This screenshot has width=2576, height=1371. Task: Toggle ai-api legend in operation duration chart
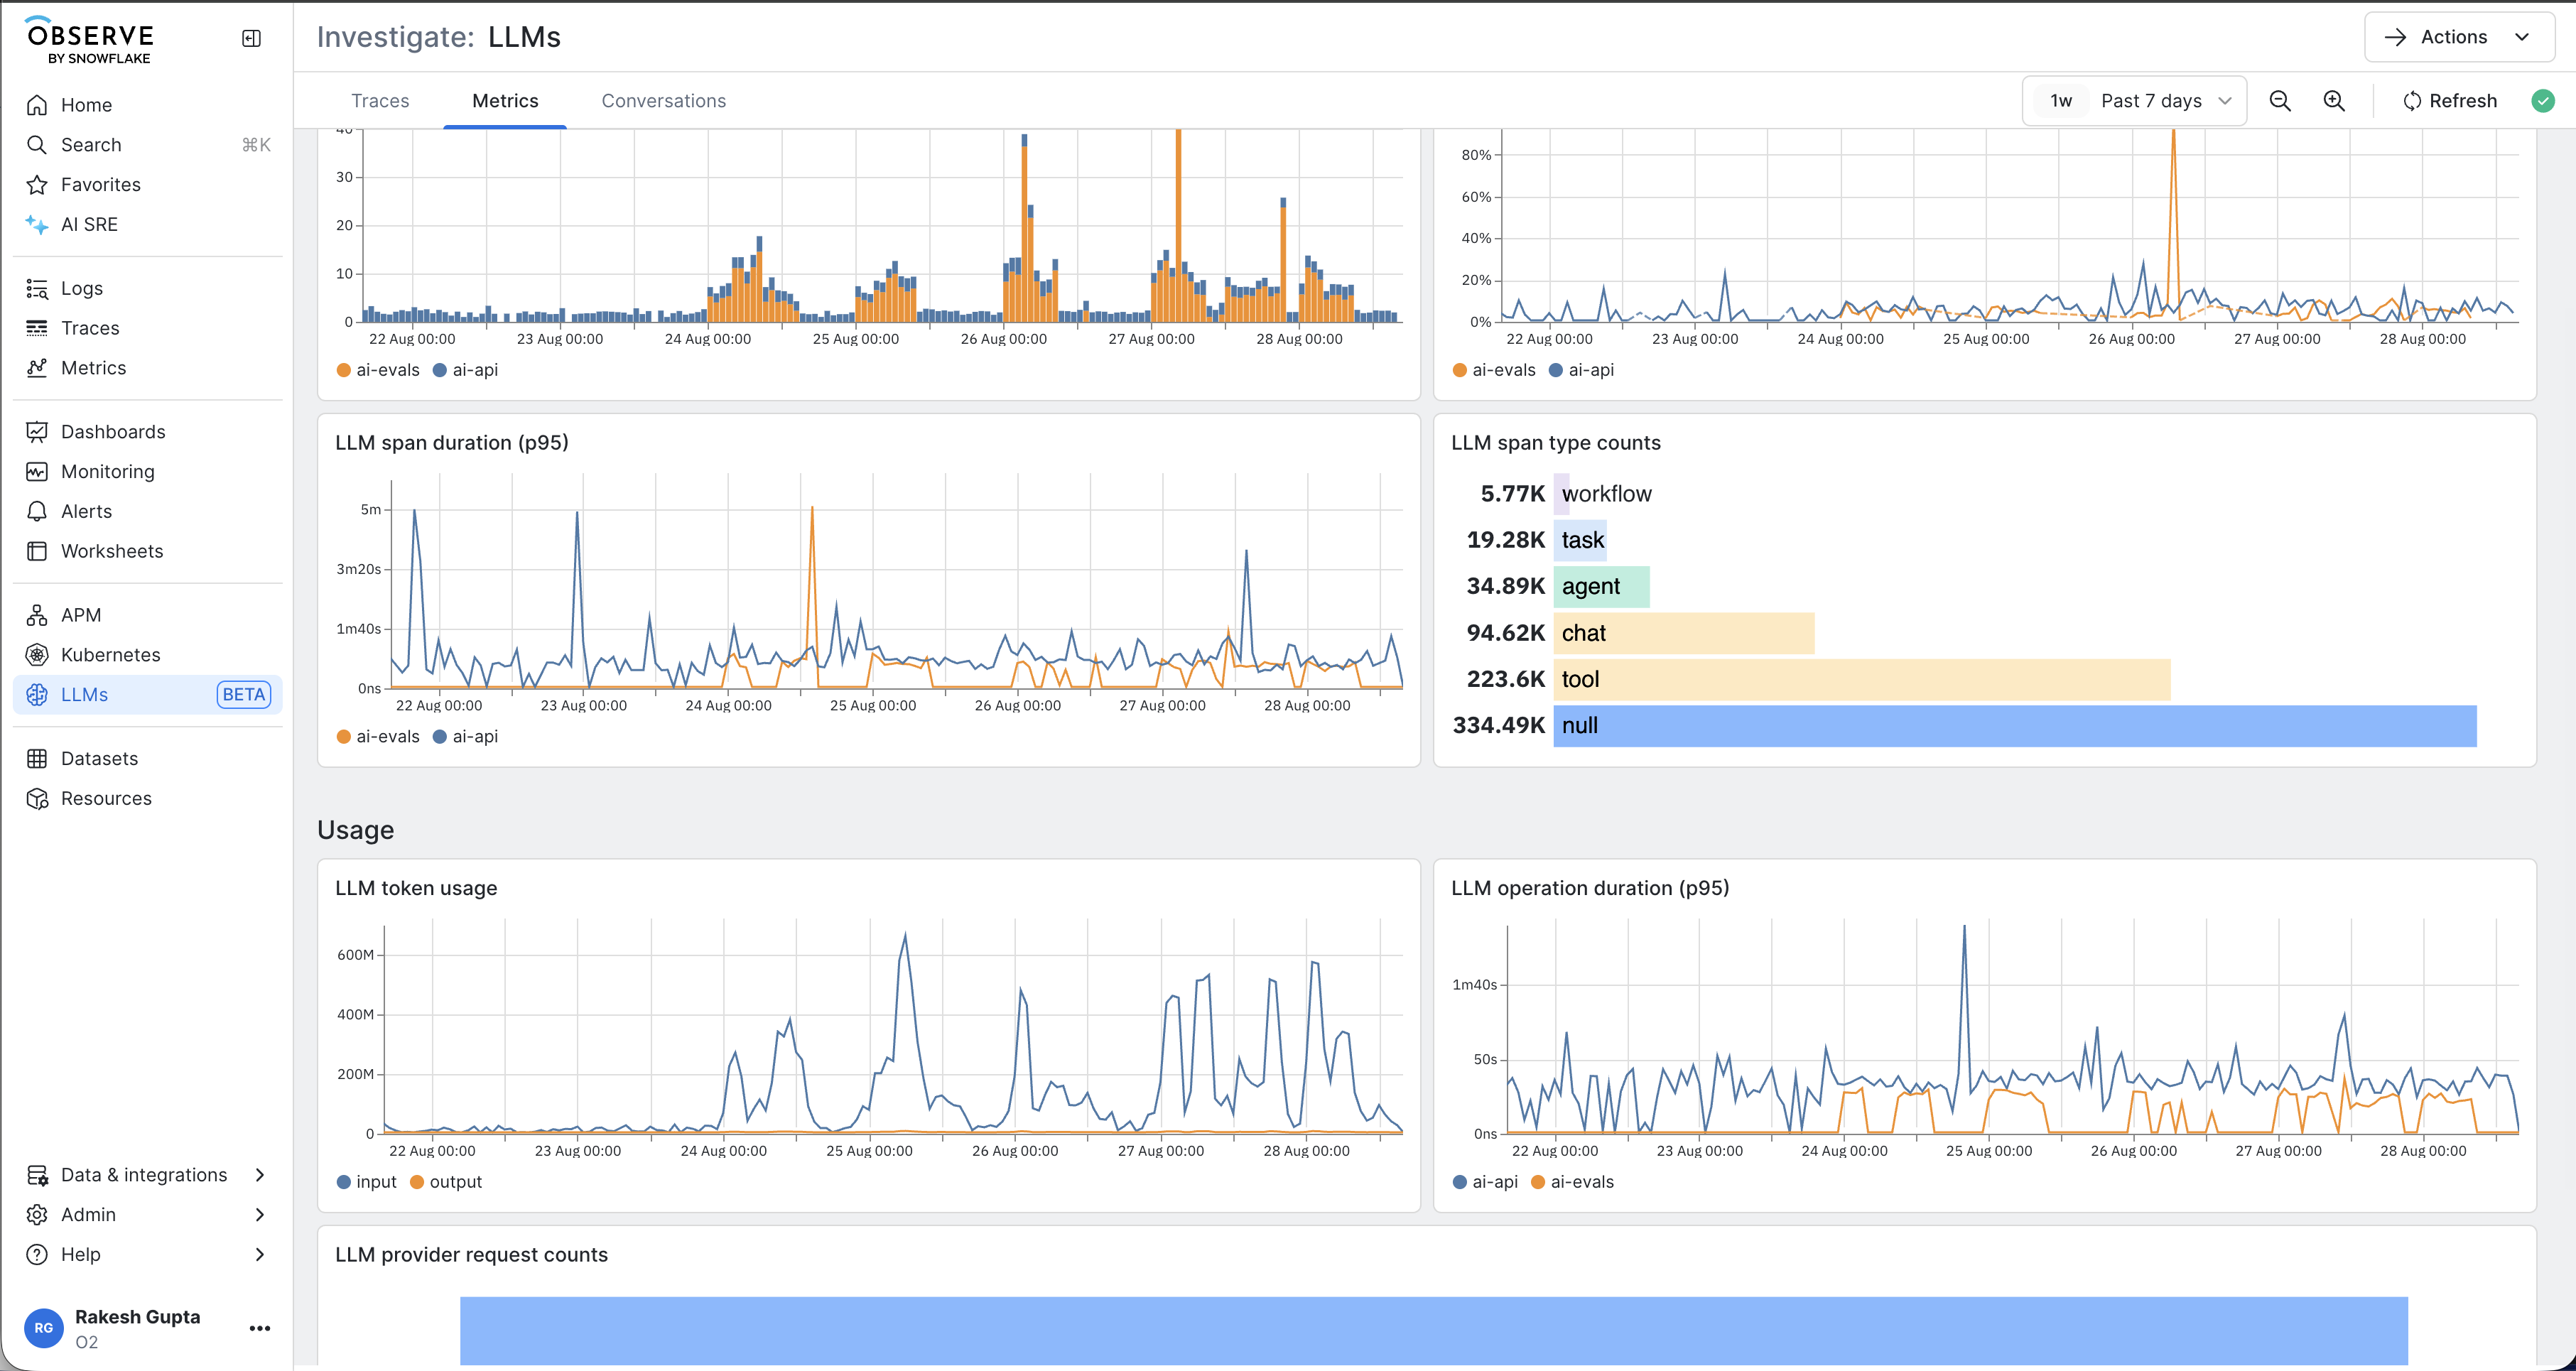(x=1485, y=1182)
